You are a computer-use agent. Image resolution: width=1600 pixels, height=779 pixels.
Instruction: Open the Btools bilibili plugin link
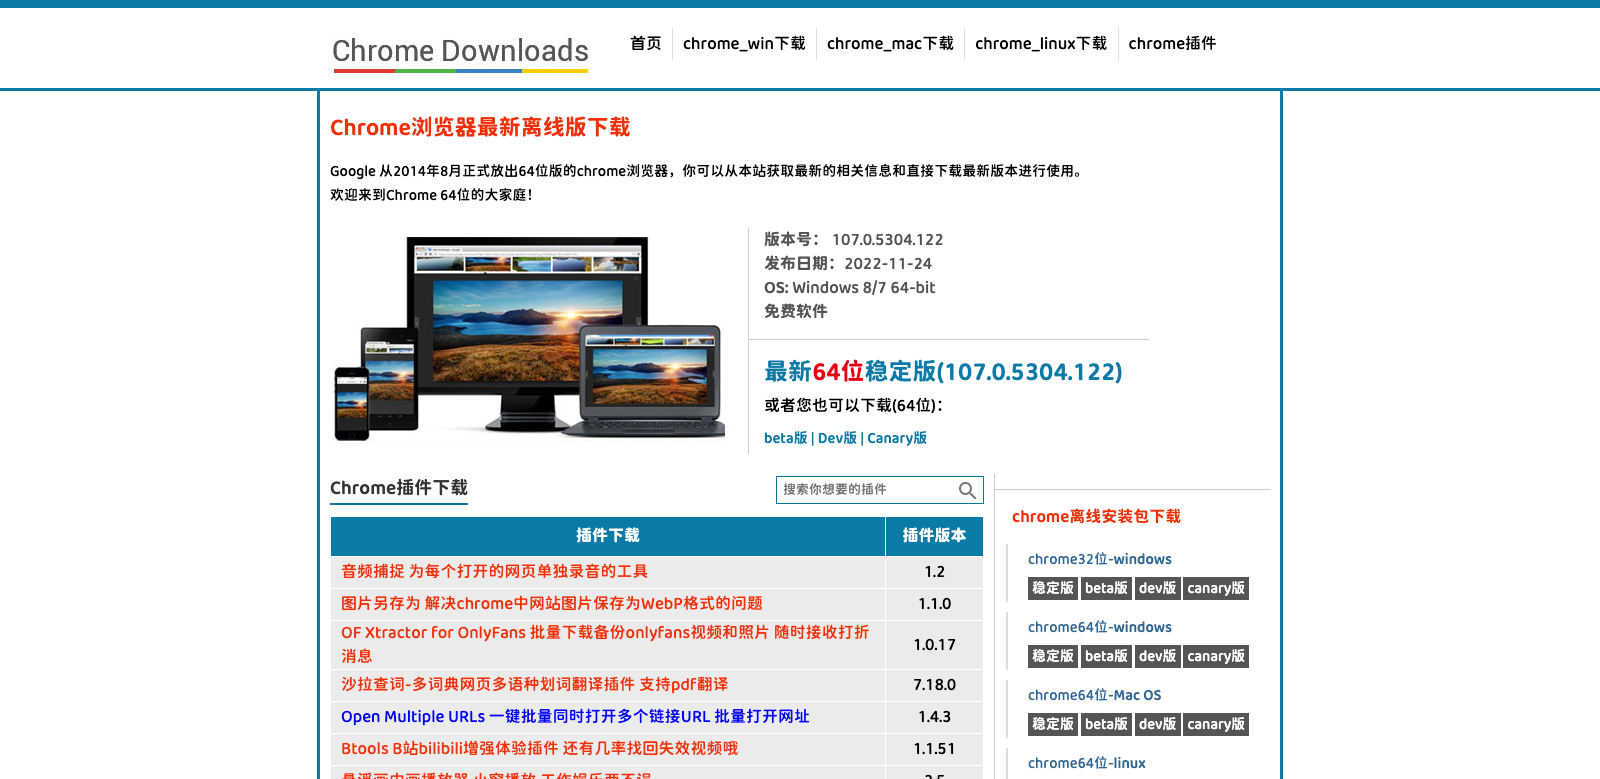tap(539, 749)
